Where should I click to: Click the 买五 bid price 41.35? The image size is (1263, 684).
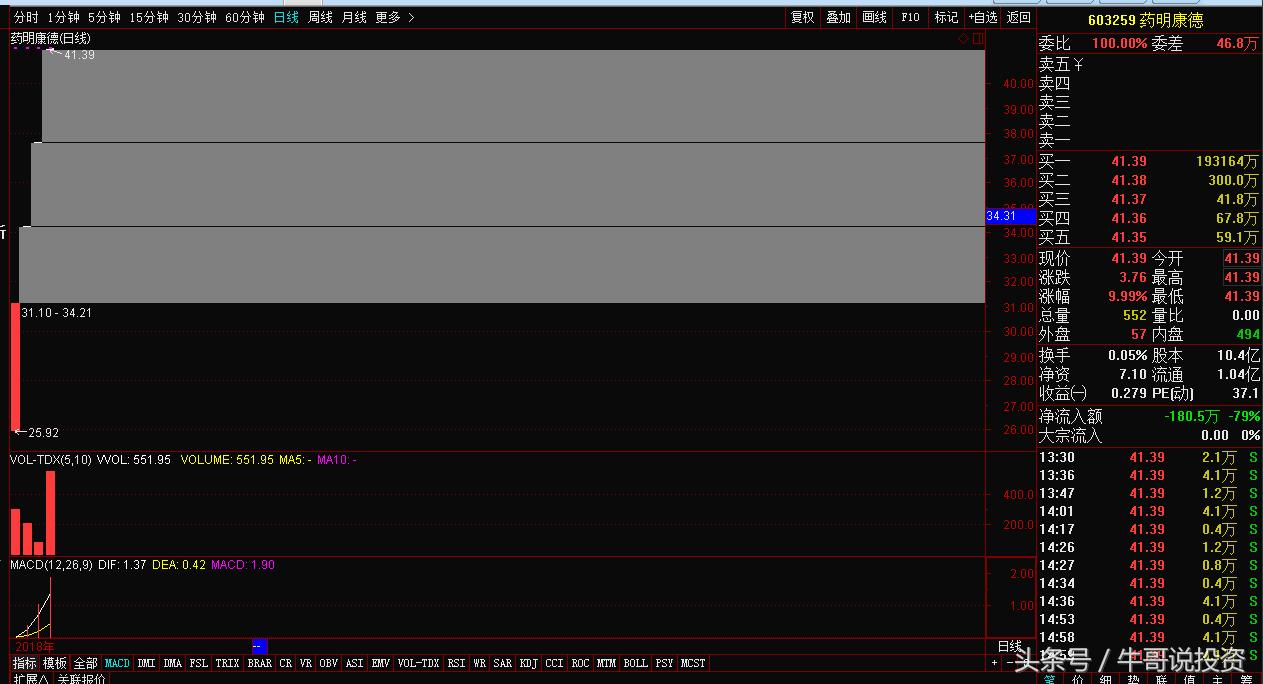tap(1129, 237)
